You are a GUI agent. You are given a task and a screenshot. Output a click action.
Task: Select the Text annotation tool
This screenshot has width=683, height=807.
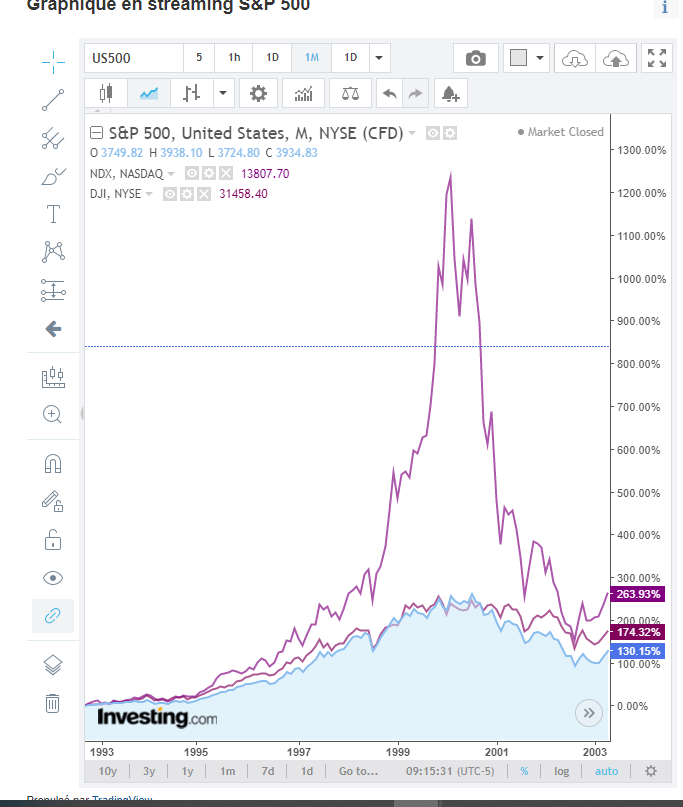point(53,214)
